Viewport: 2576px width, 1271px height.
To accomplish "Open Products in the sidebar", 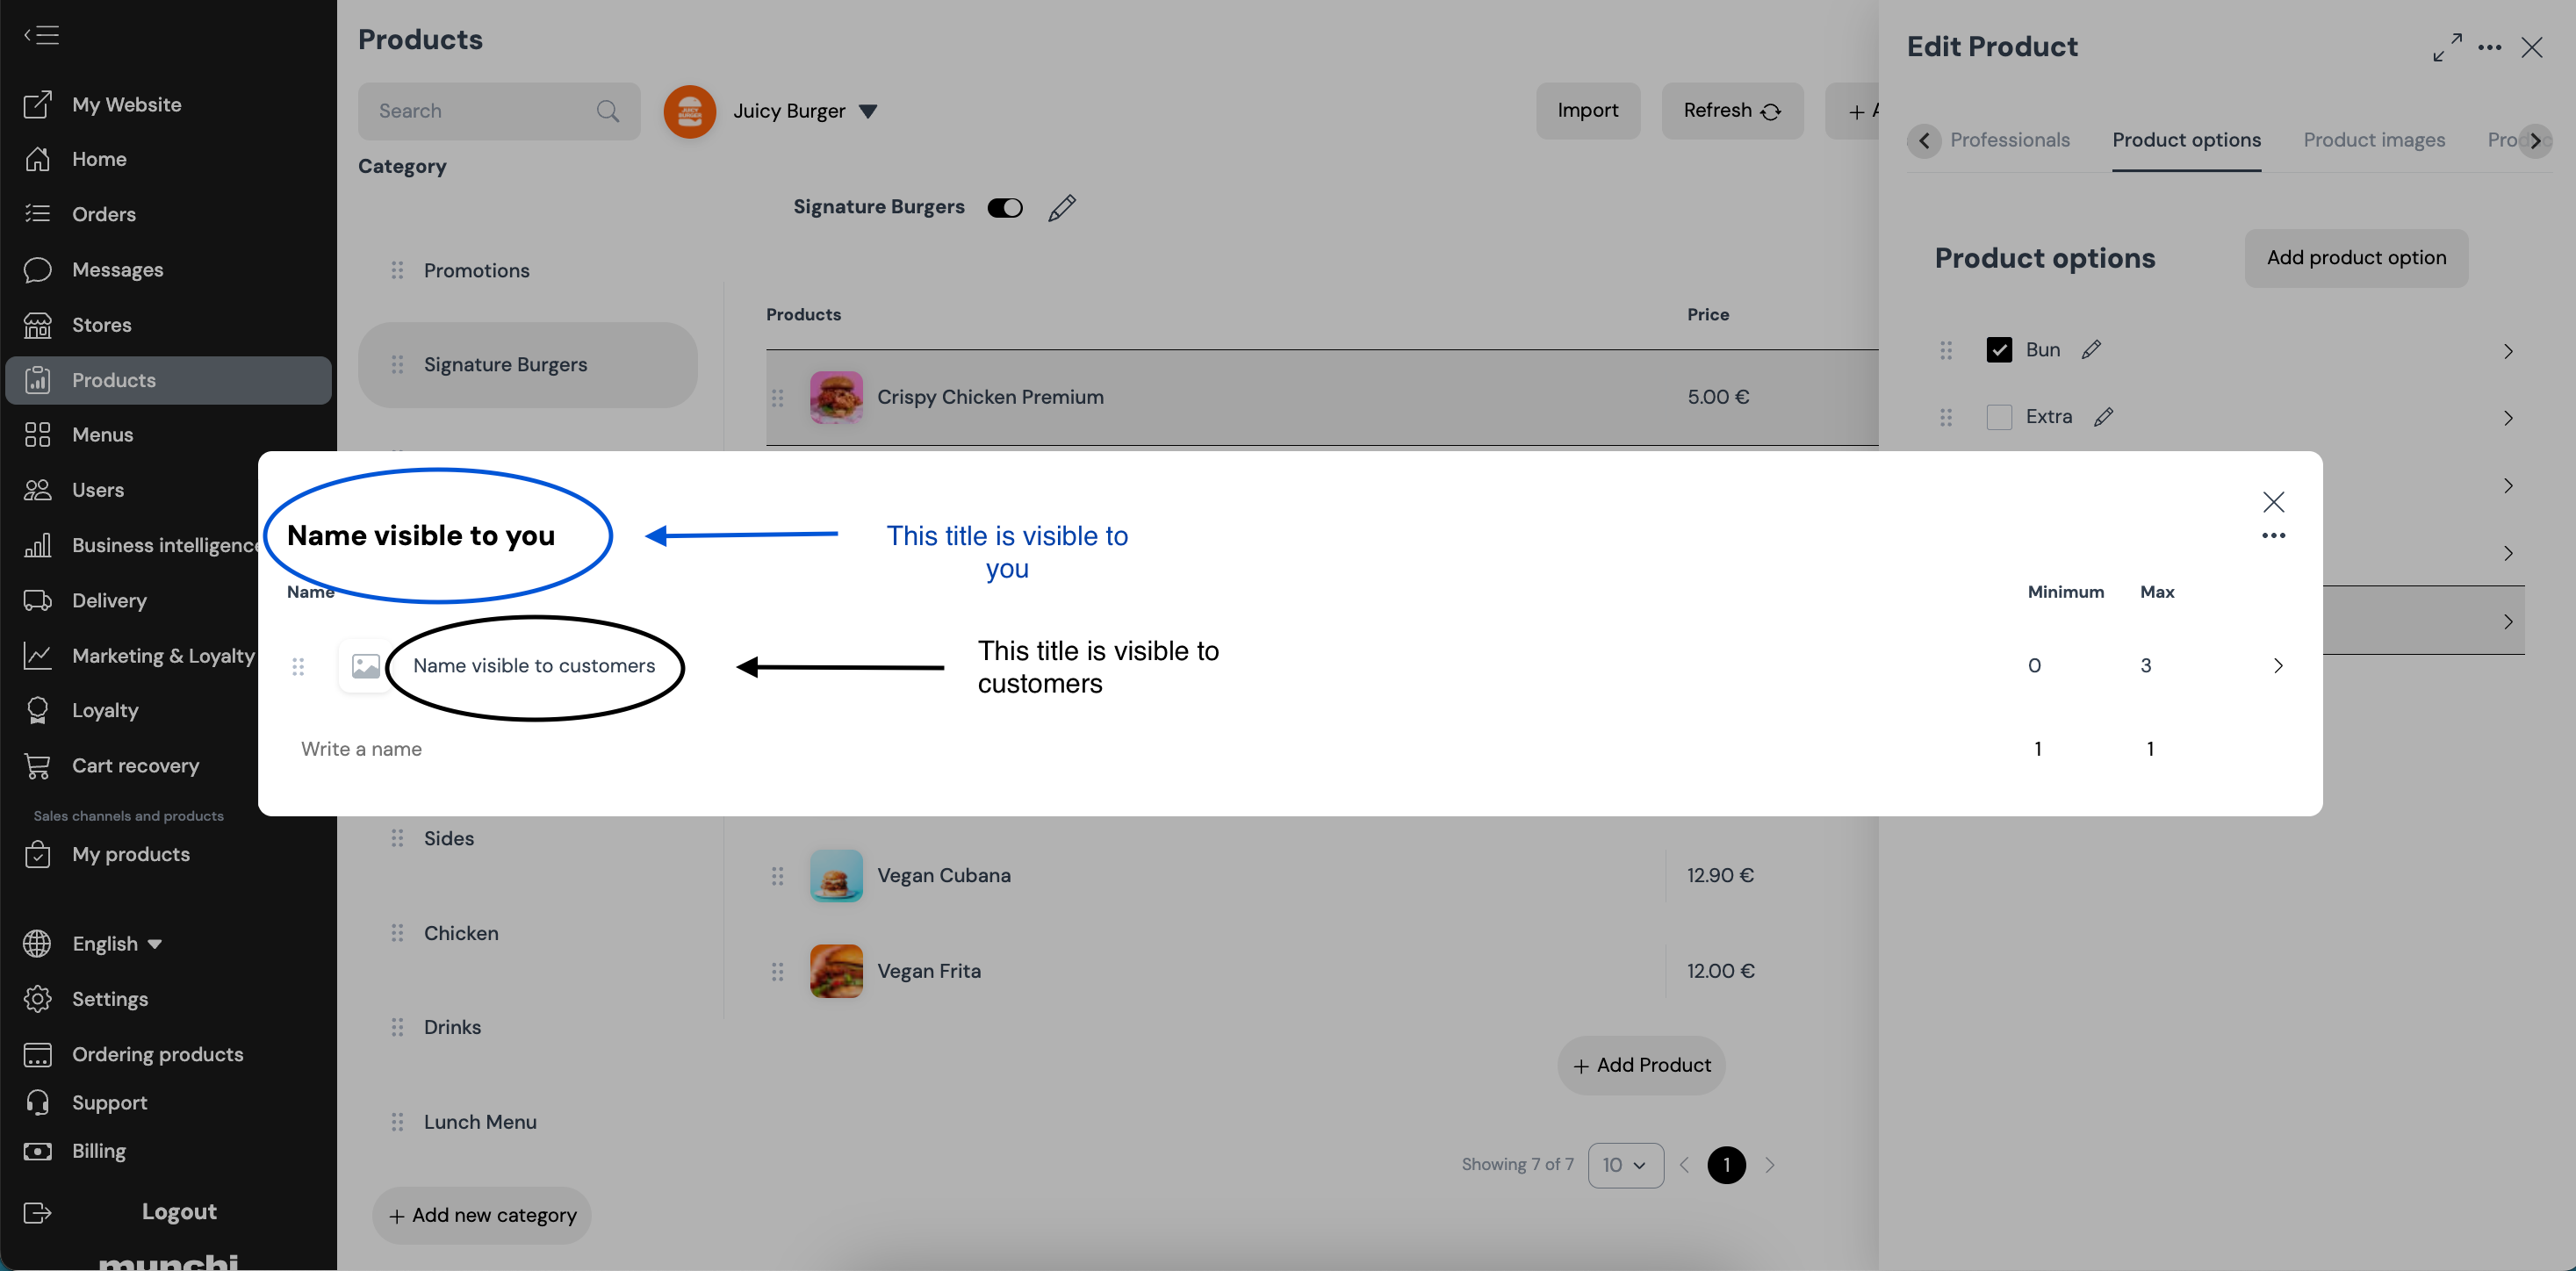I will click(x=168, y=380).
